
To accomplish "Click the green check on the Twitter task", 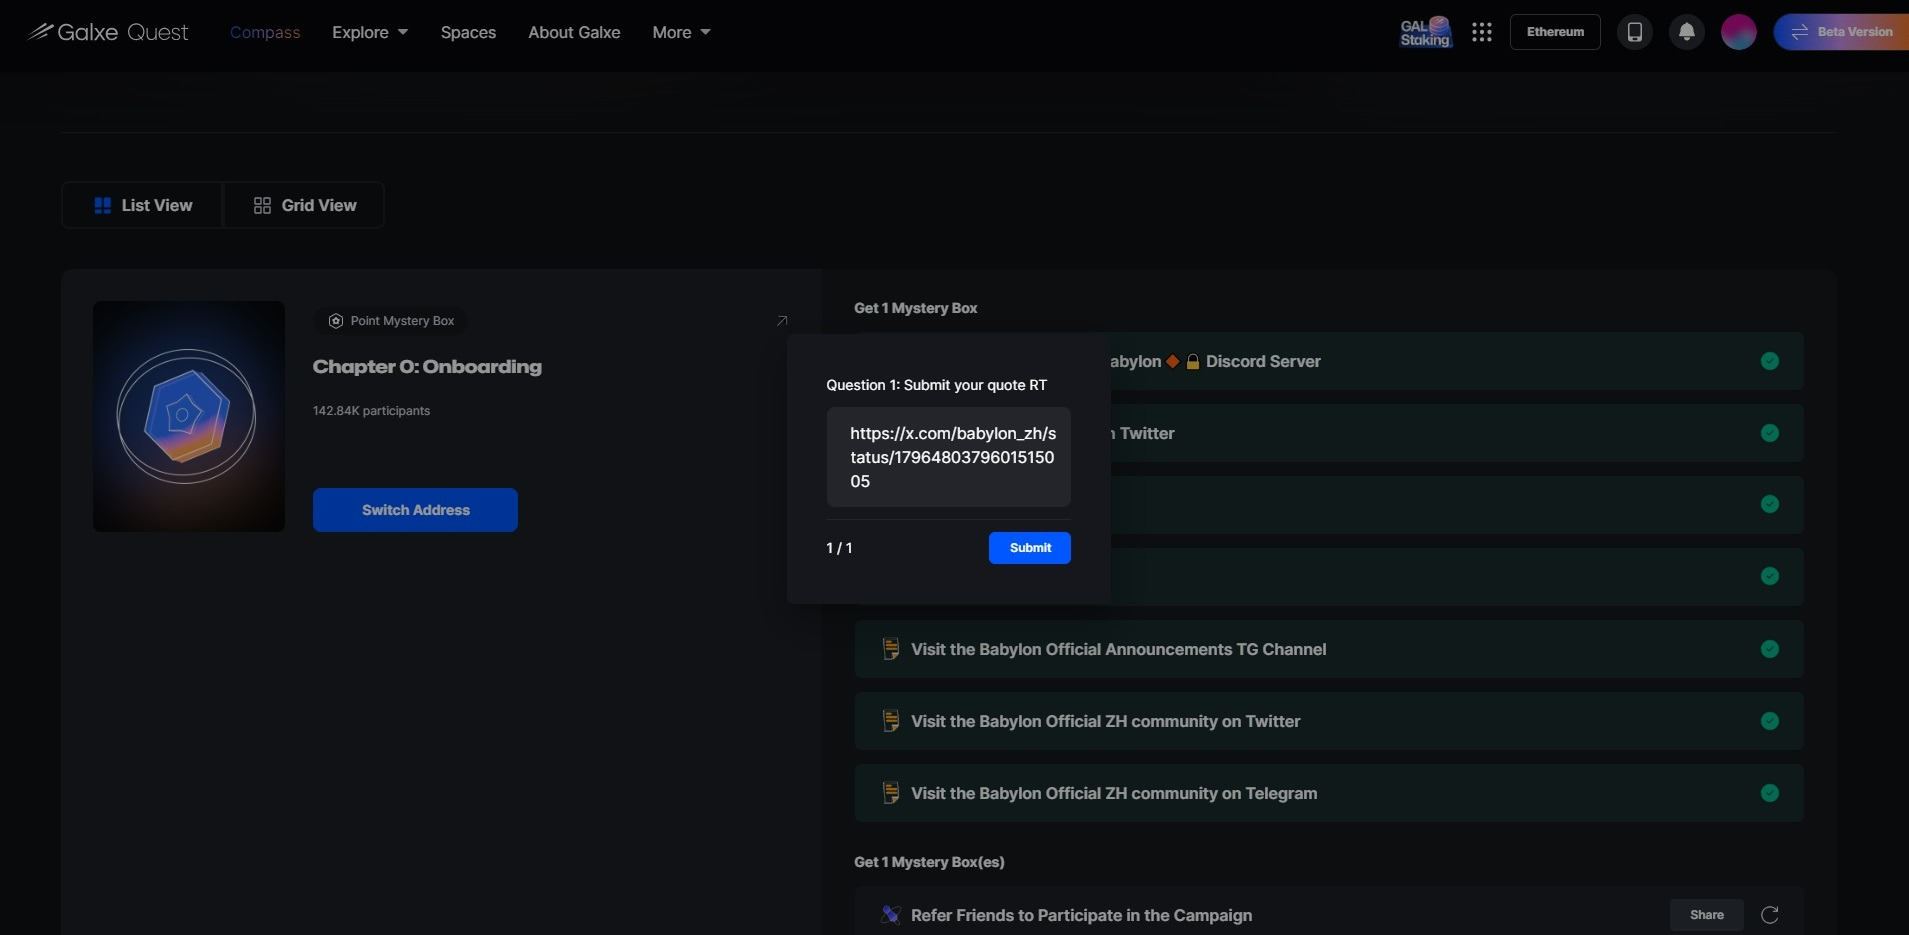I will click(1770, 433).
